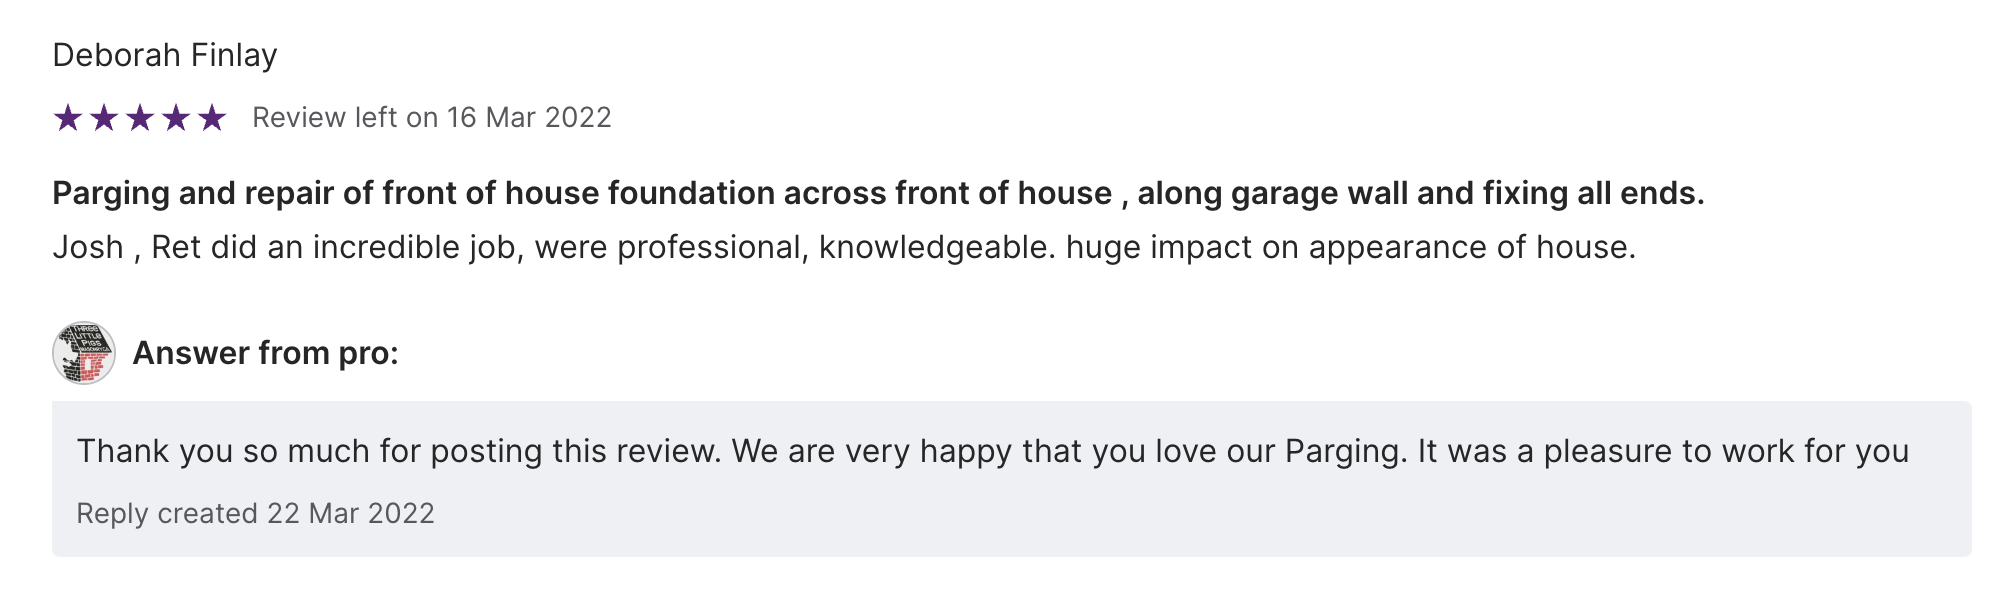Viewport: 2000px width, 600px height.
Task: Click the word 'Parging' in the pro's reply
Action: 1345,451
